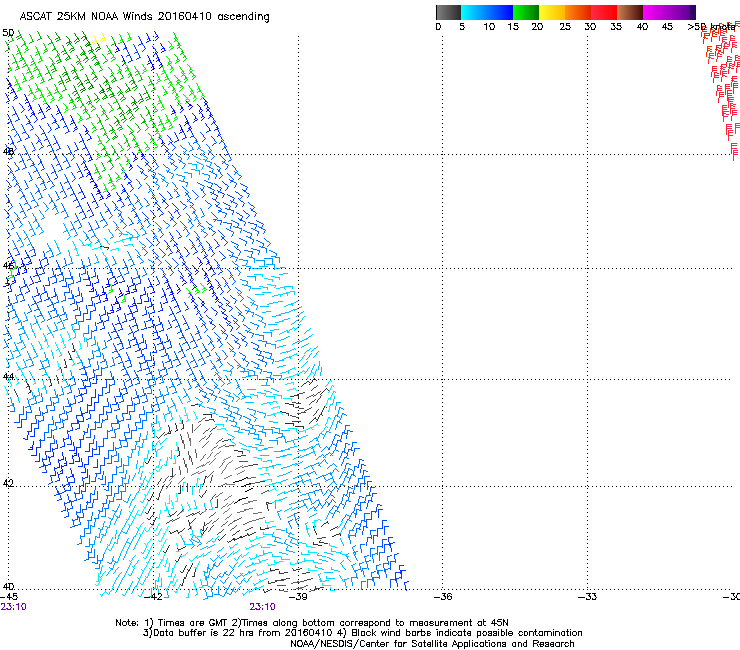Click the latitude axis label '44'
The image size is (740, 650).
pyautogui.click(x=8, y=377)
